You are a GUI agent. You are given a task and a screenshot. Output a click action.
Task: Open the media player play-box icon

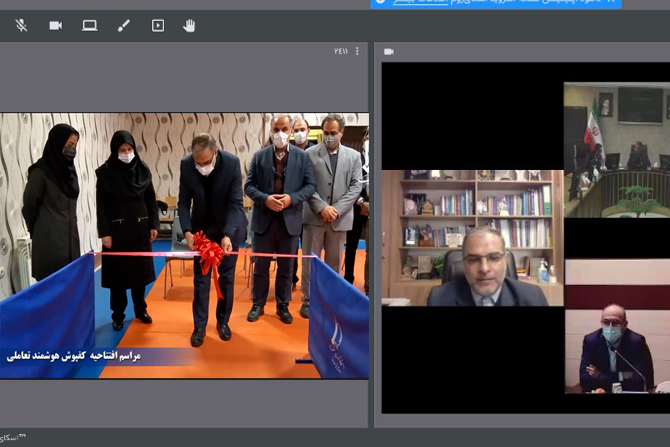158,26
